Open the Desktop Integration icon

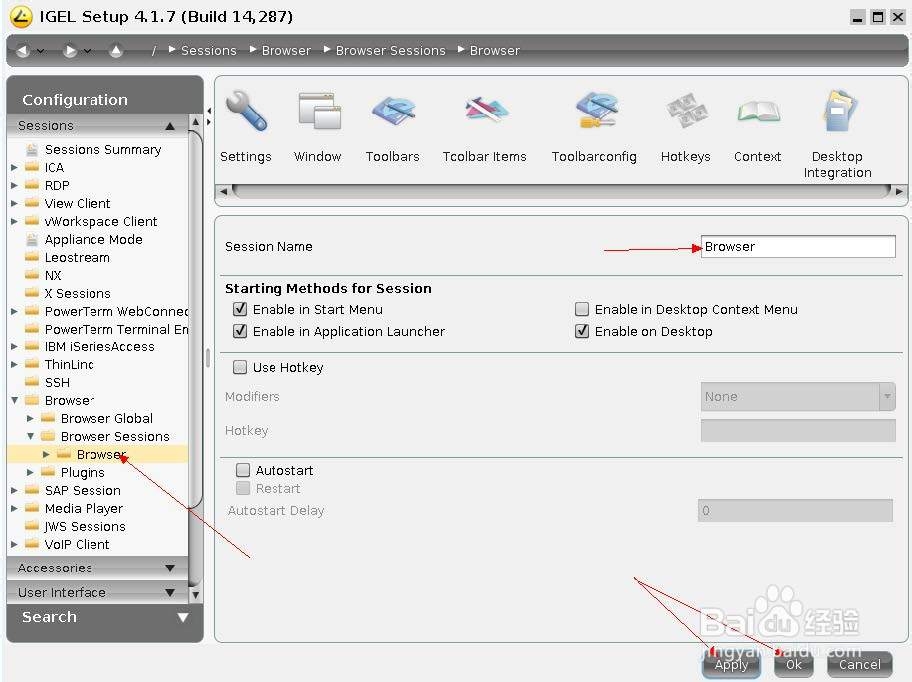839,111
